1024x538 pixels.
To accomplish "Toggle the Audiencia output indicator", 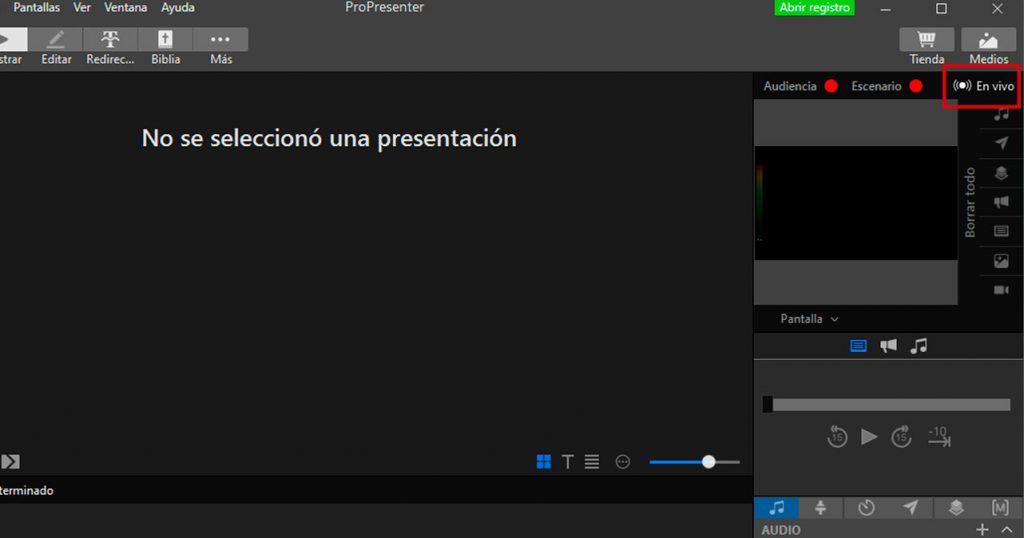I will pos(831,87).
